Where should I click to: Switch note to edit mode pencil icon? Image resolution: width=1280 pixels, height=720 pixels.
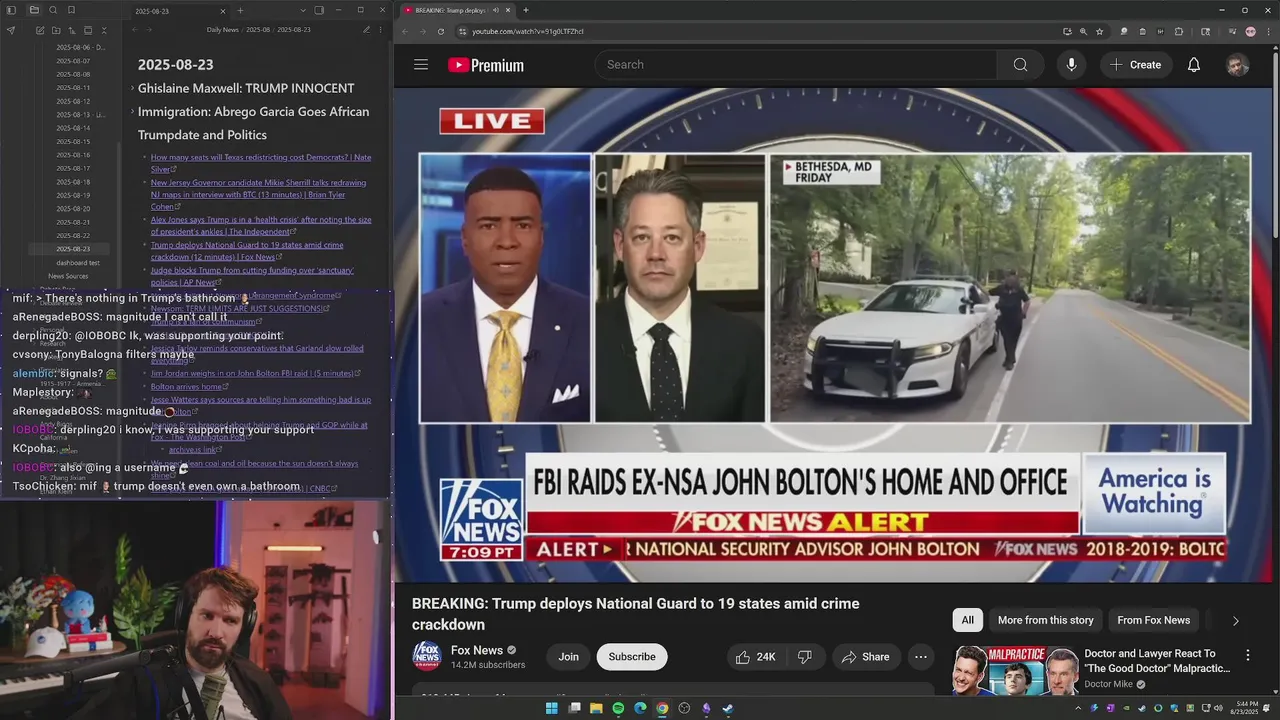click(x=366, y=30)
